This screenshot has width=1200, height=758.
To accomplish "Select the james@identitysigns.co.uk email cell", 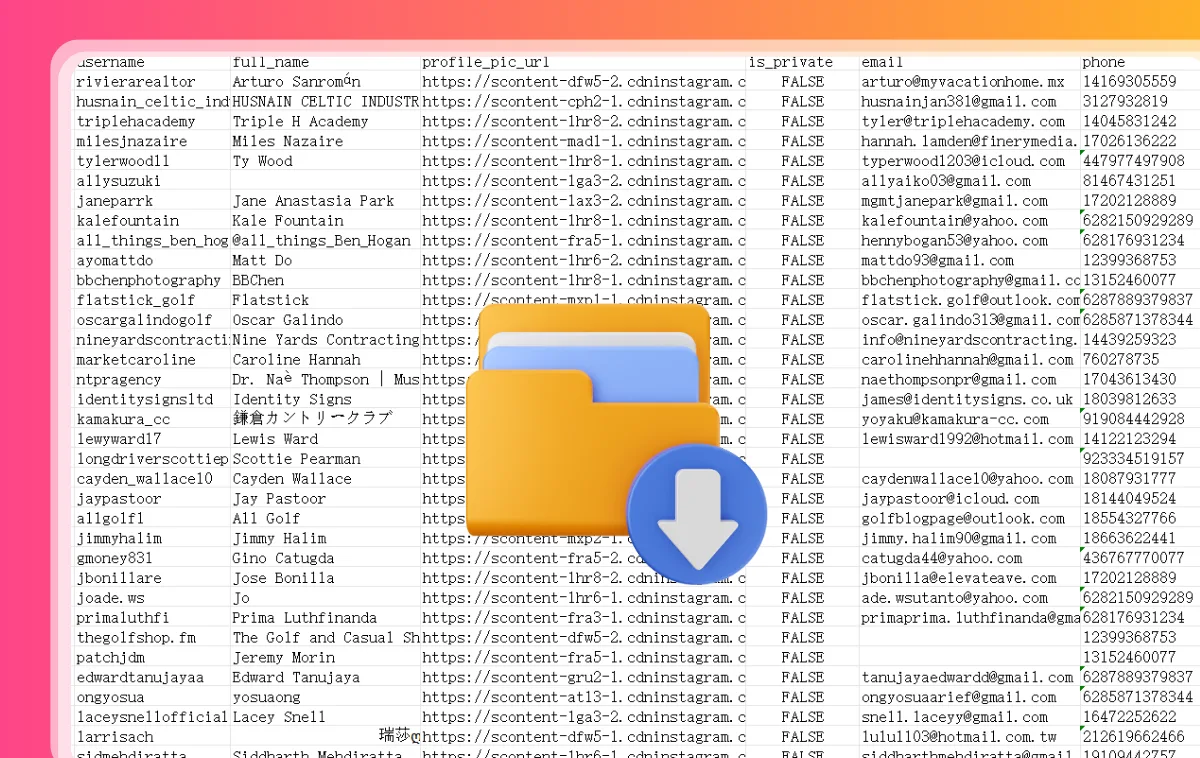I will coord(966,399).
